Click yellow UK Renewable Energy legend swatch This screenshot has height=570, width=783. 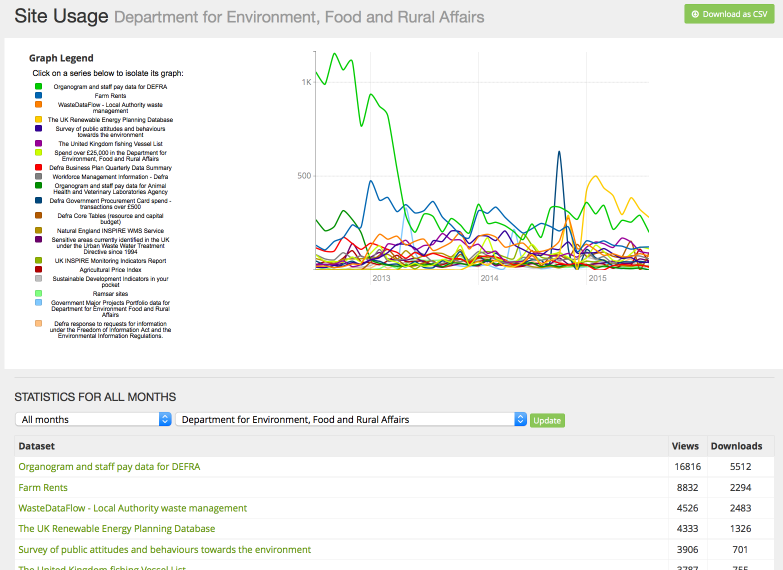tap(38, 119)
